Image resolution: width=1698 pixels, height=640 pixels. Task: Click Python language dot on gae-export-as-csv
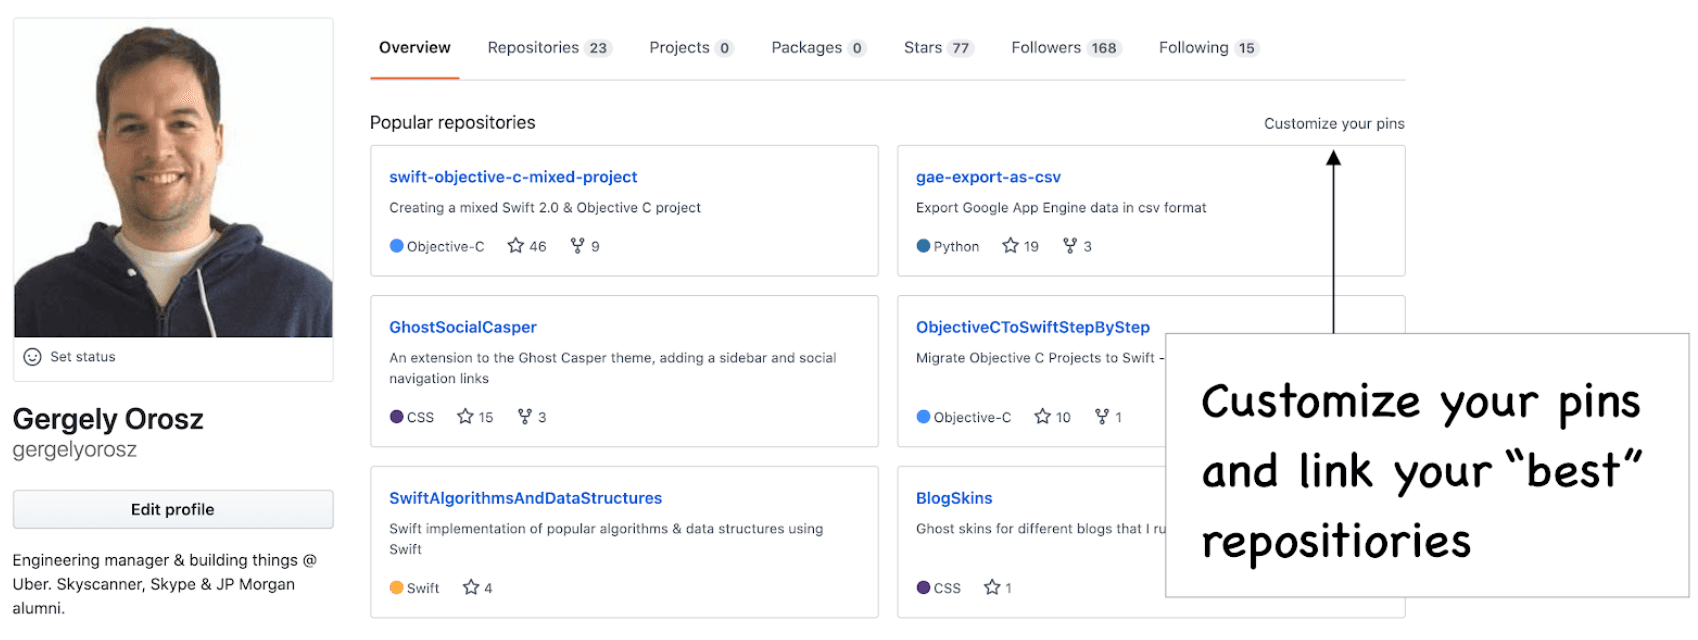point(923,246)
